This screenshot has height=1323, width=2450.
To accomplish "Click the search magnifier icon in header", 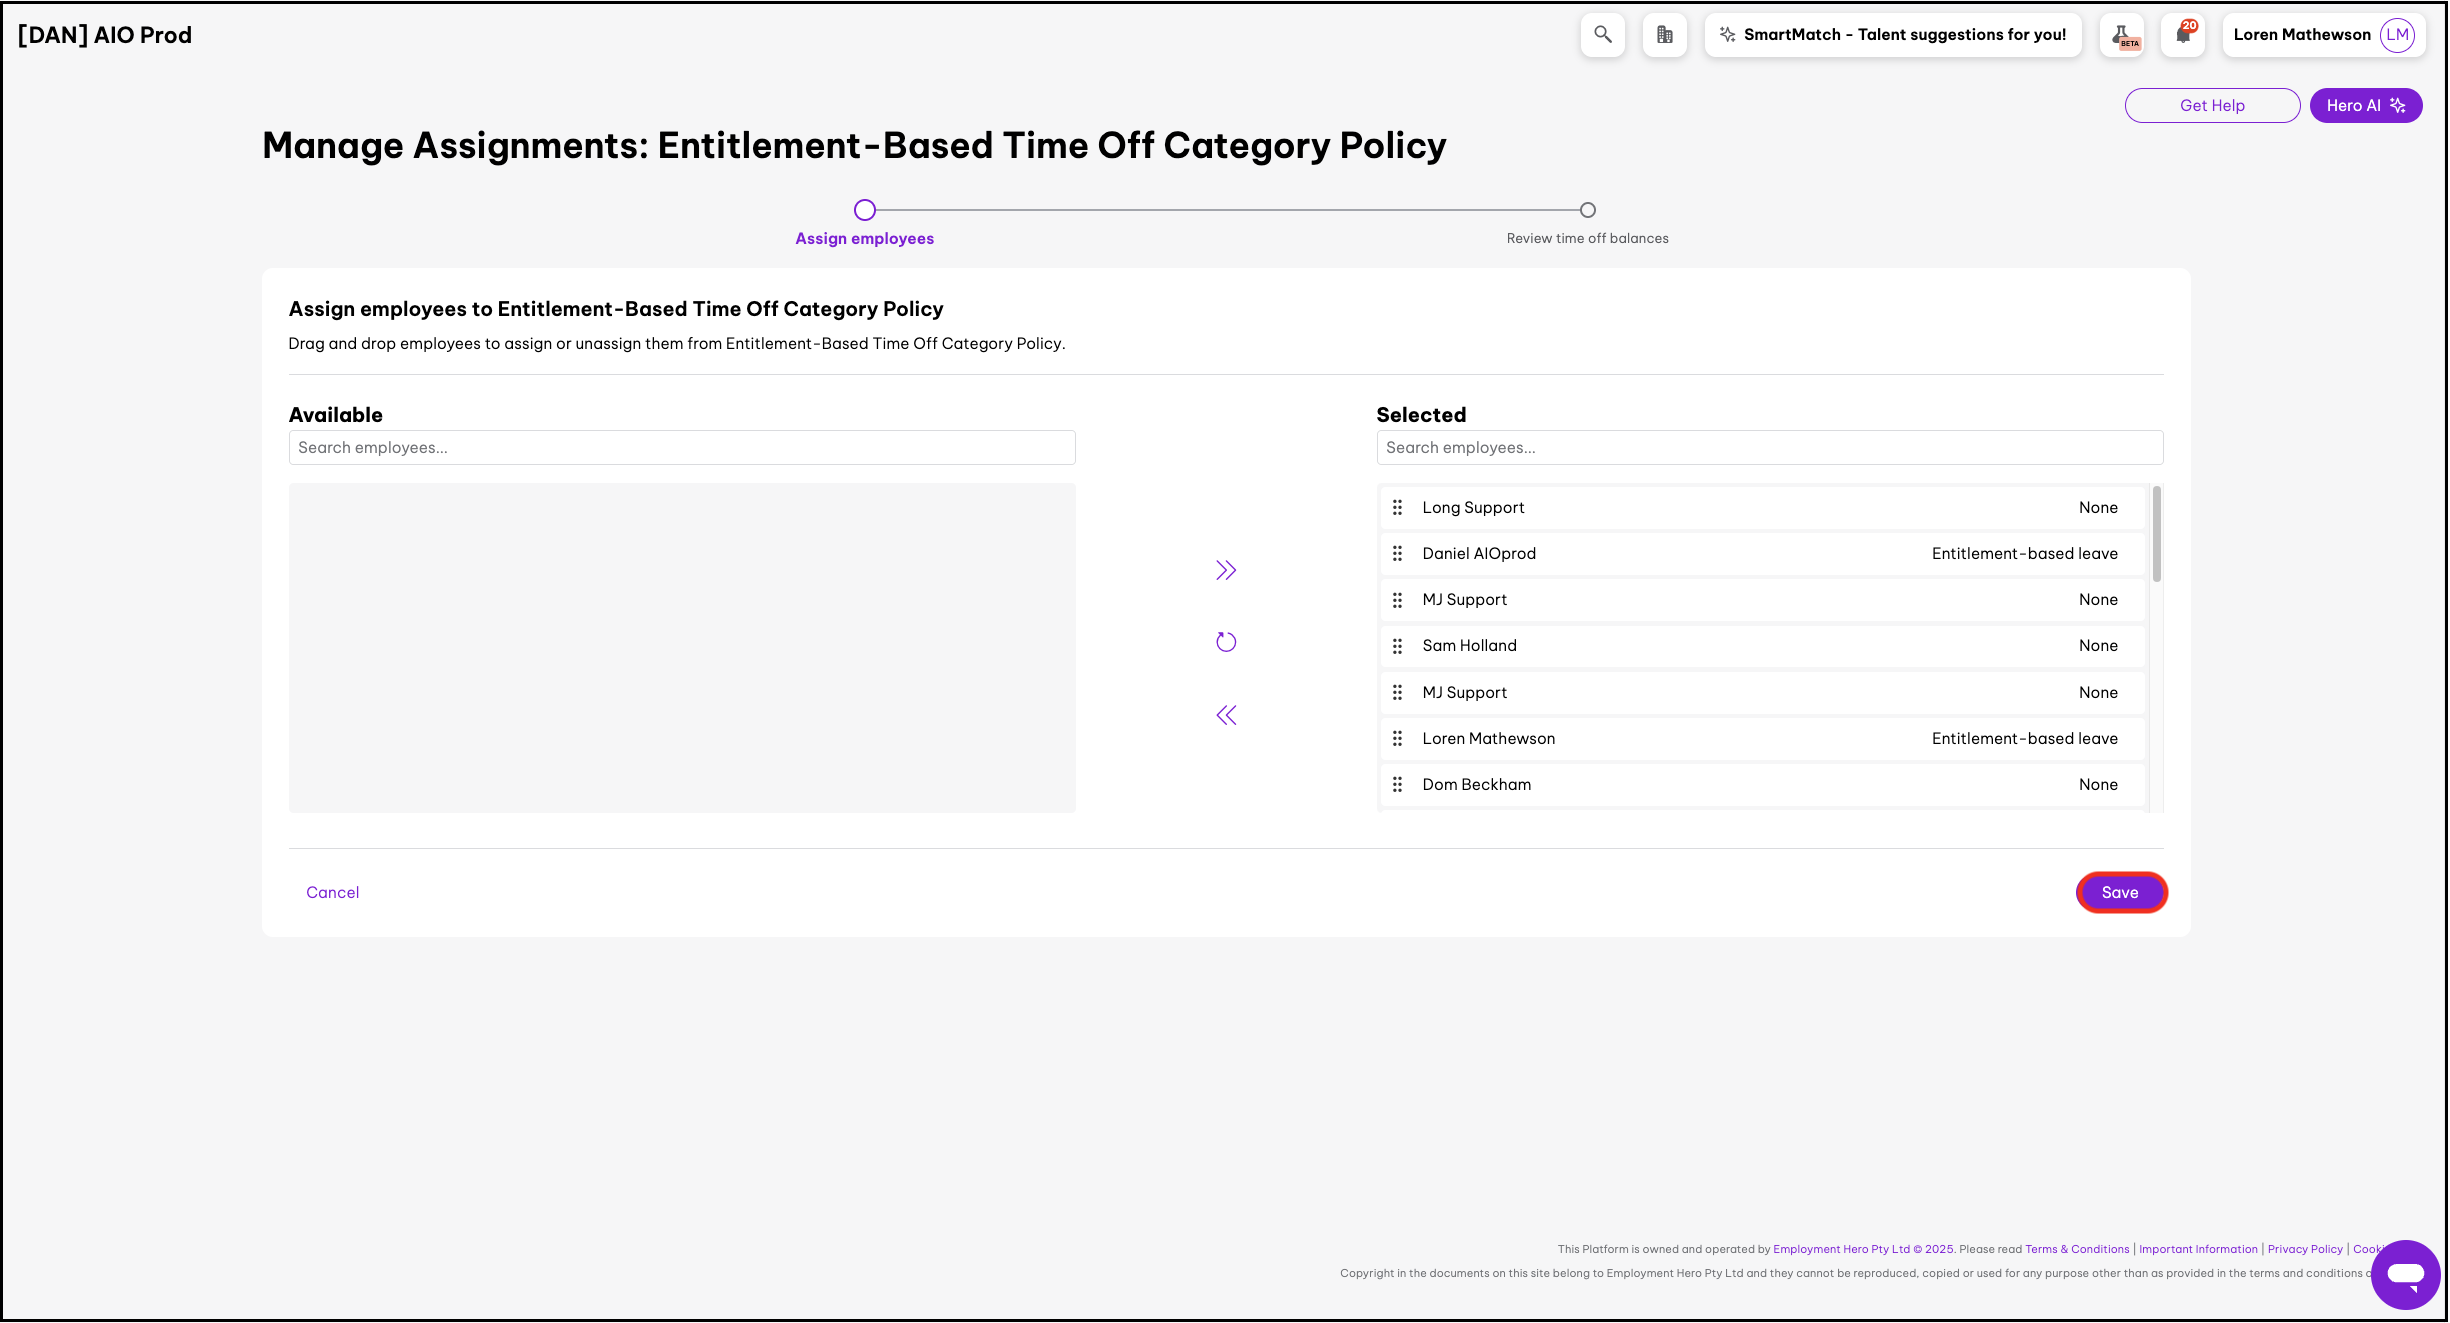I will 1602,35.
